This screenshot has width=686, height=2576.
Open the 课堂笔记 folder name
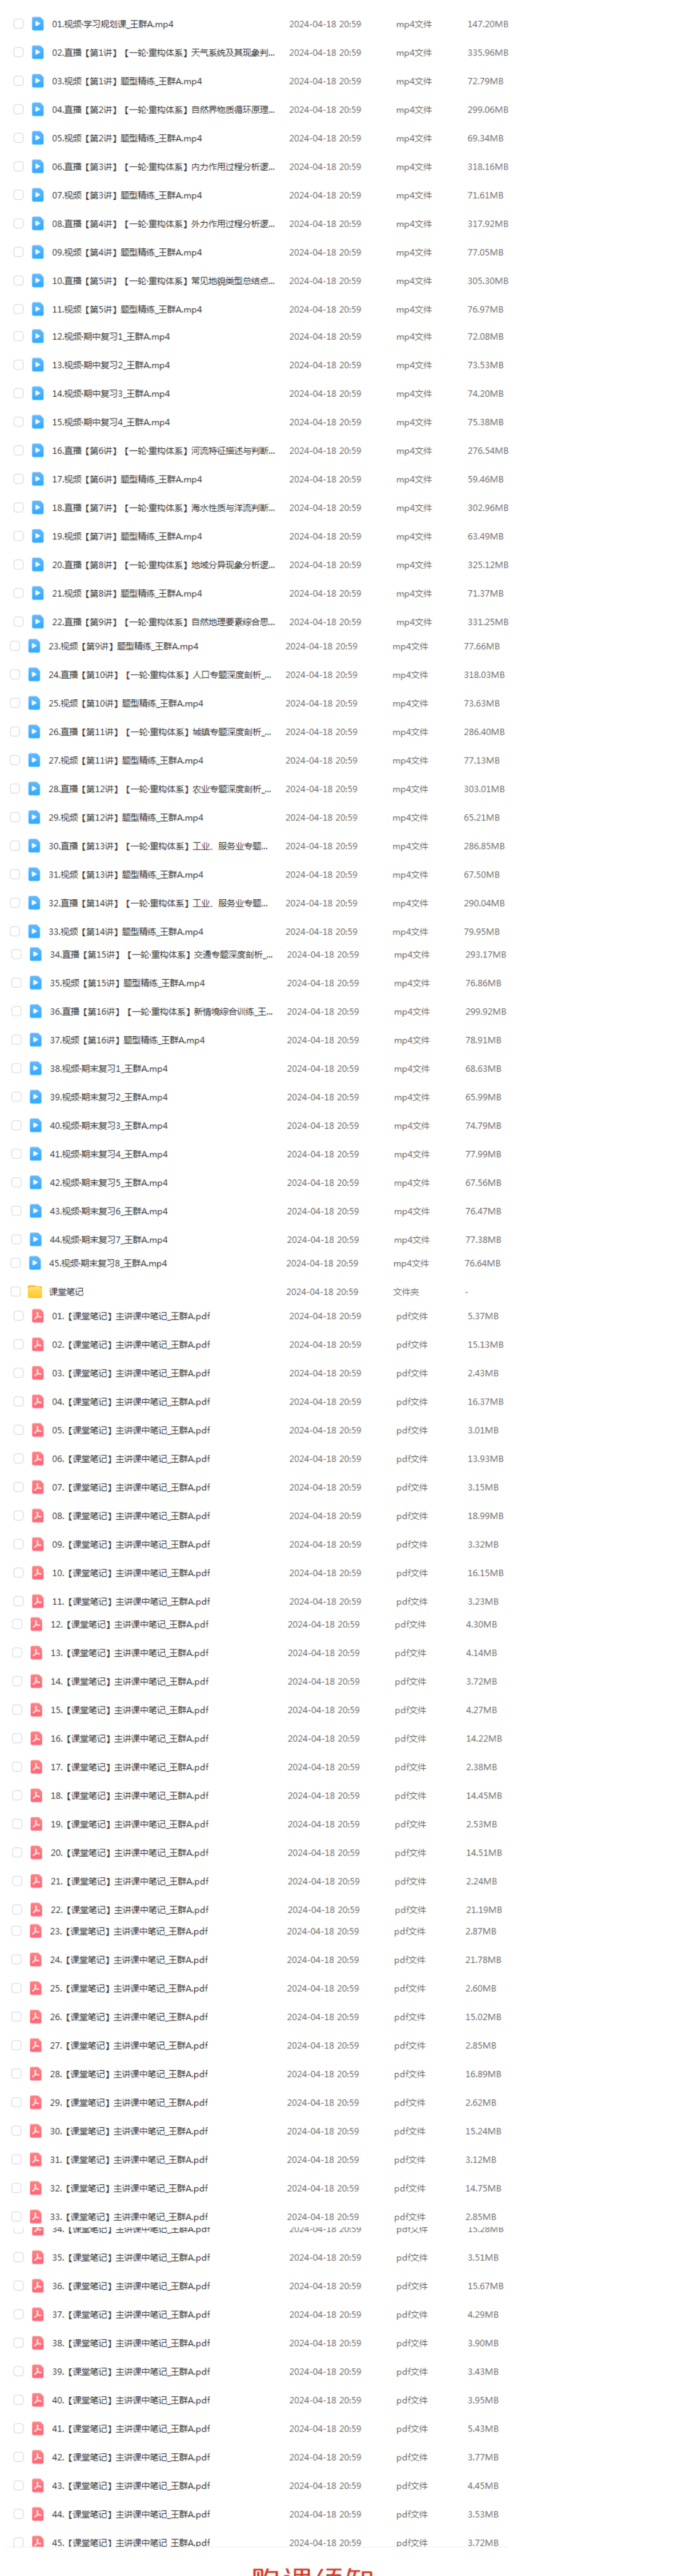tap(66, 1292)
